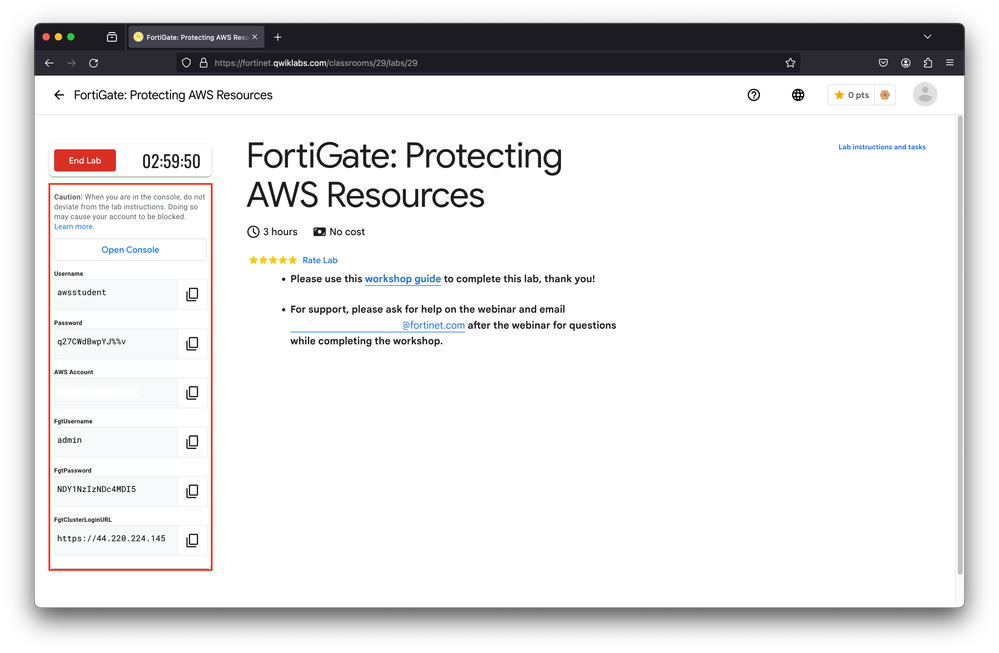Viewport: 999px width, 653px height.
Task: Follow the workshop guide link
Action: click(x=402, y=279)
